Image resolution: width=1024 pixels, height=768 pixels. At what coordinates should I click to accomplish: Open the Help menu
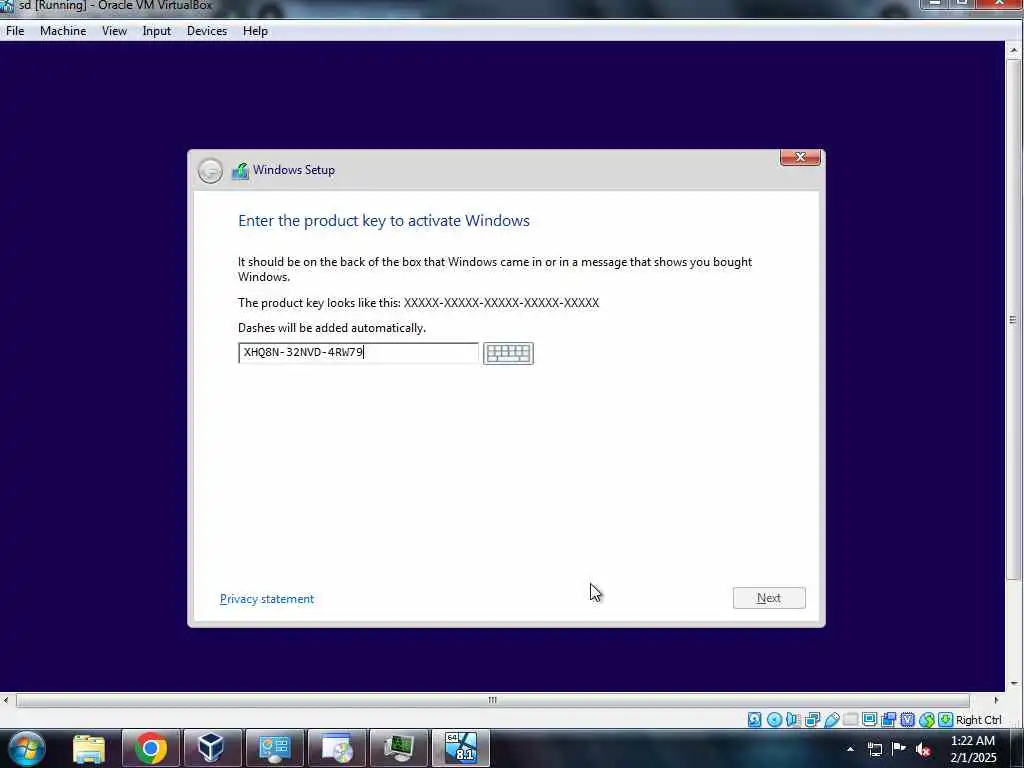(255, 31)
